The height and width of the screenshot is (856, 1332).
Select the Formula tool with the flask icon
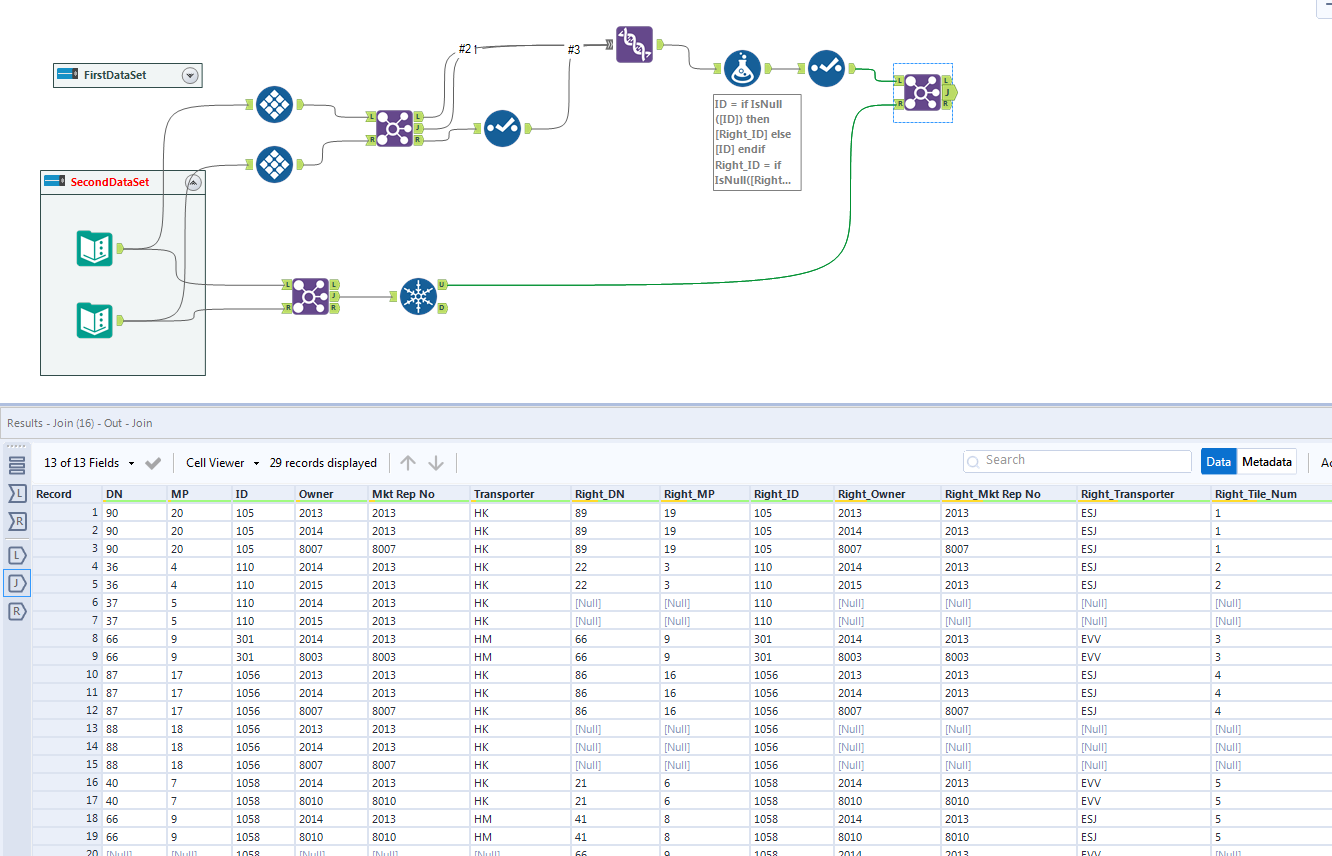[742, 68]
